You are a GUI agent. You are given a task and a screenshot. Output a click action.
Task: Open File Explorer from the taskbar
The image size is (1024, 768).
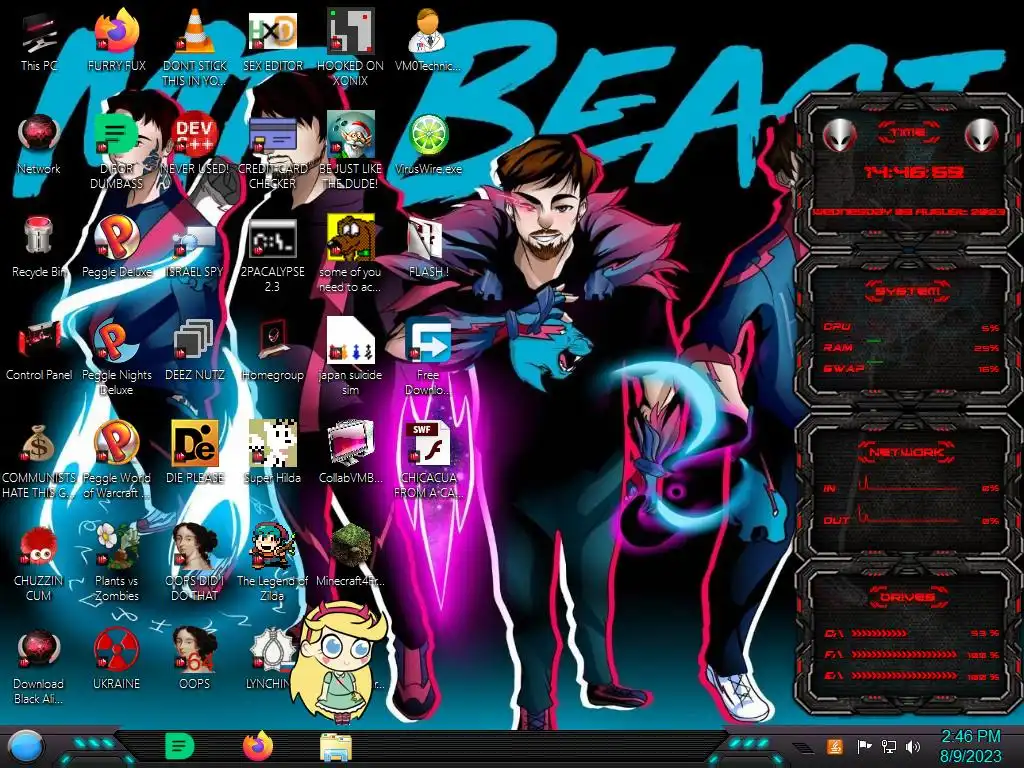336,747
